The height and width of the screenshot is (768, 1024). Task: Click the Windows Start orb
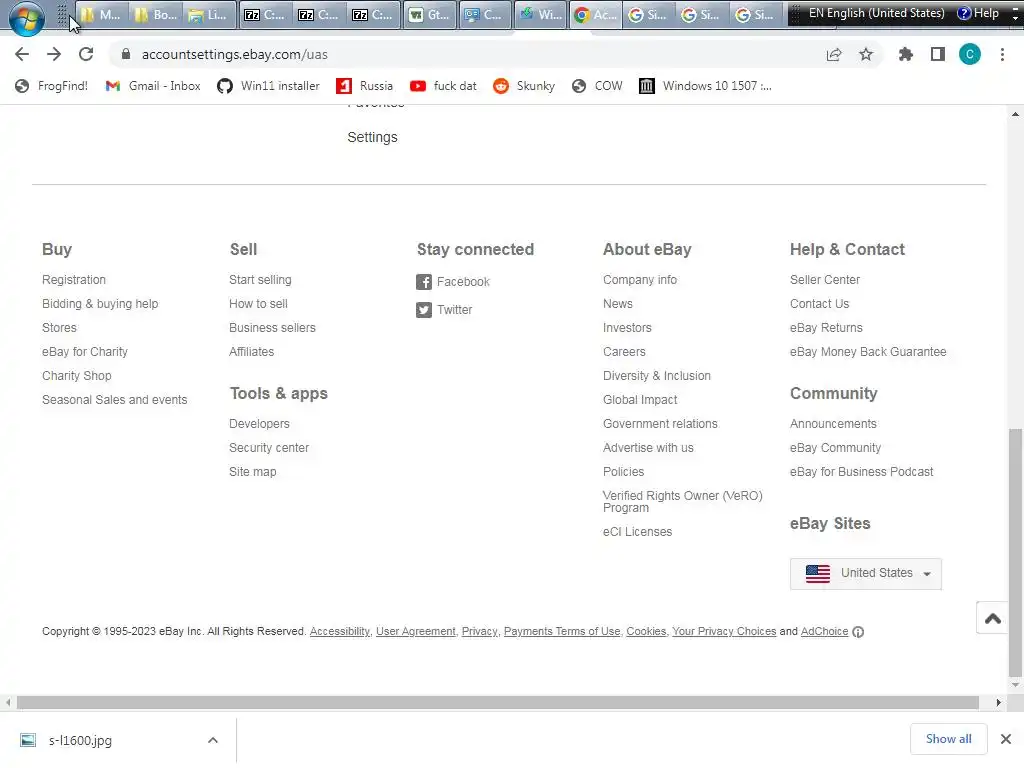27,17
